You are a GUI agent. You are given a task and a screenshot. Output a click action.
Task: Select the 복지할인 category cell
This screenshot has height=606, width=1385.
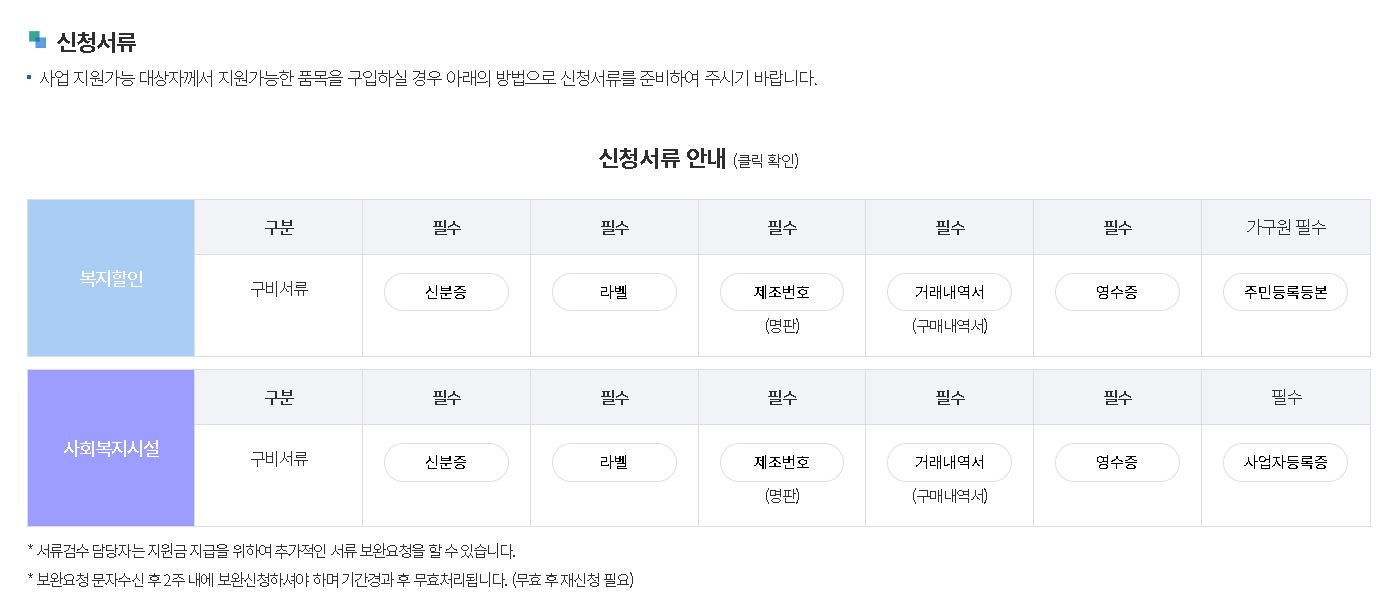(111, 278)
